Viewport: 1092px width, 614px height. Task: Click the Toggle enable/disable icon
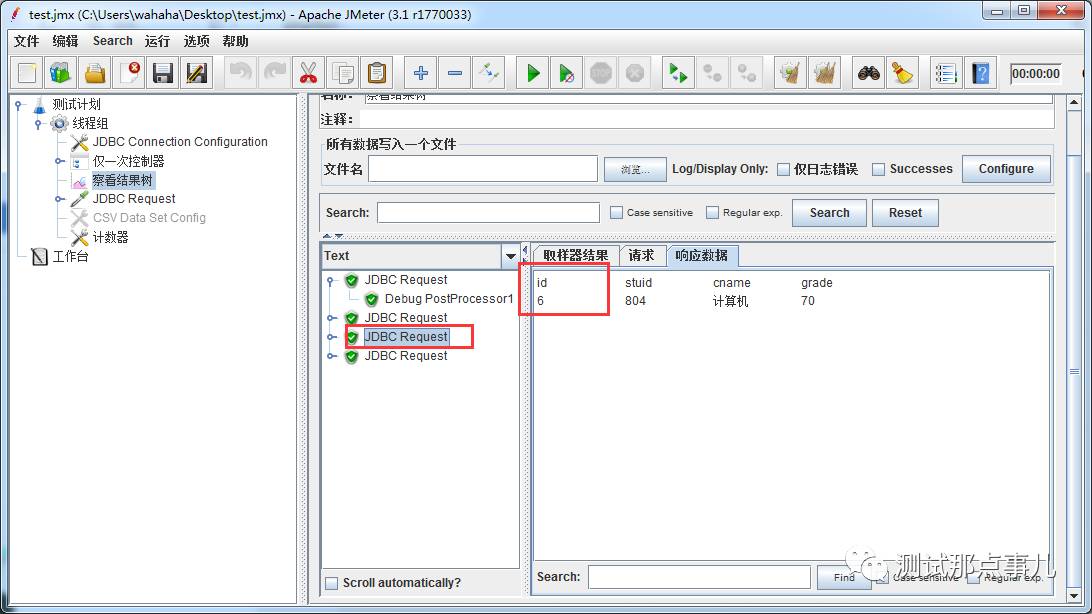tap(489, 73)
